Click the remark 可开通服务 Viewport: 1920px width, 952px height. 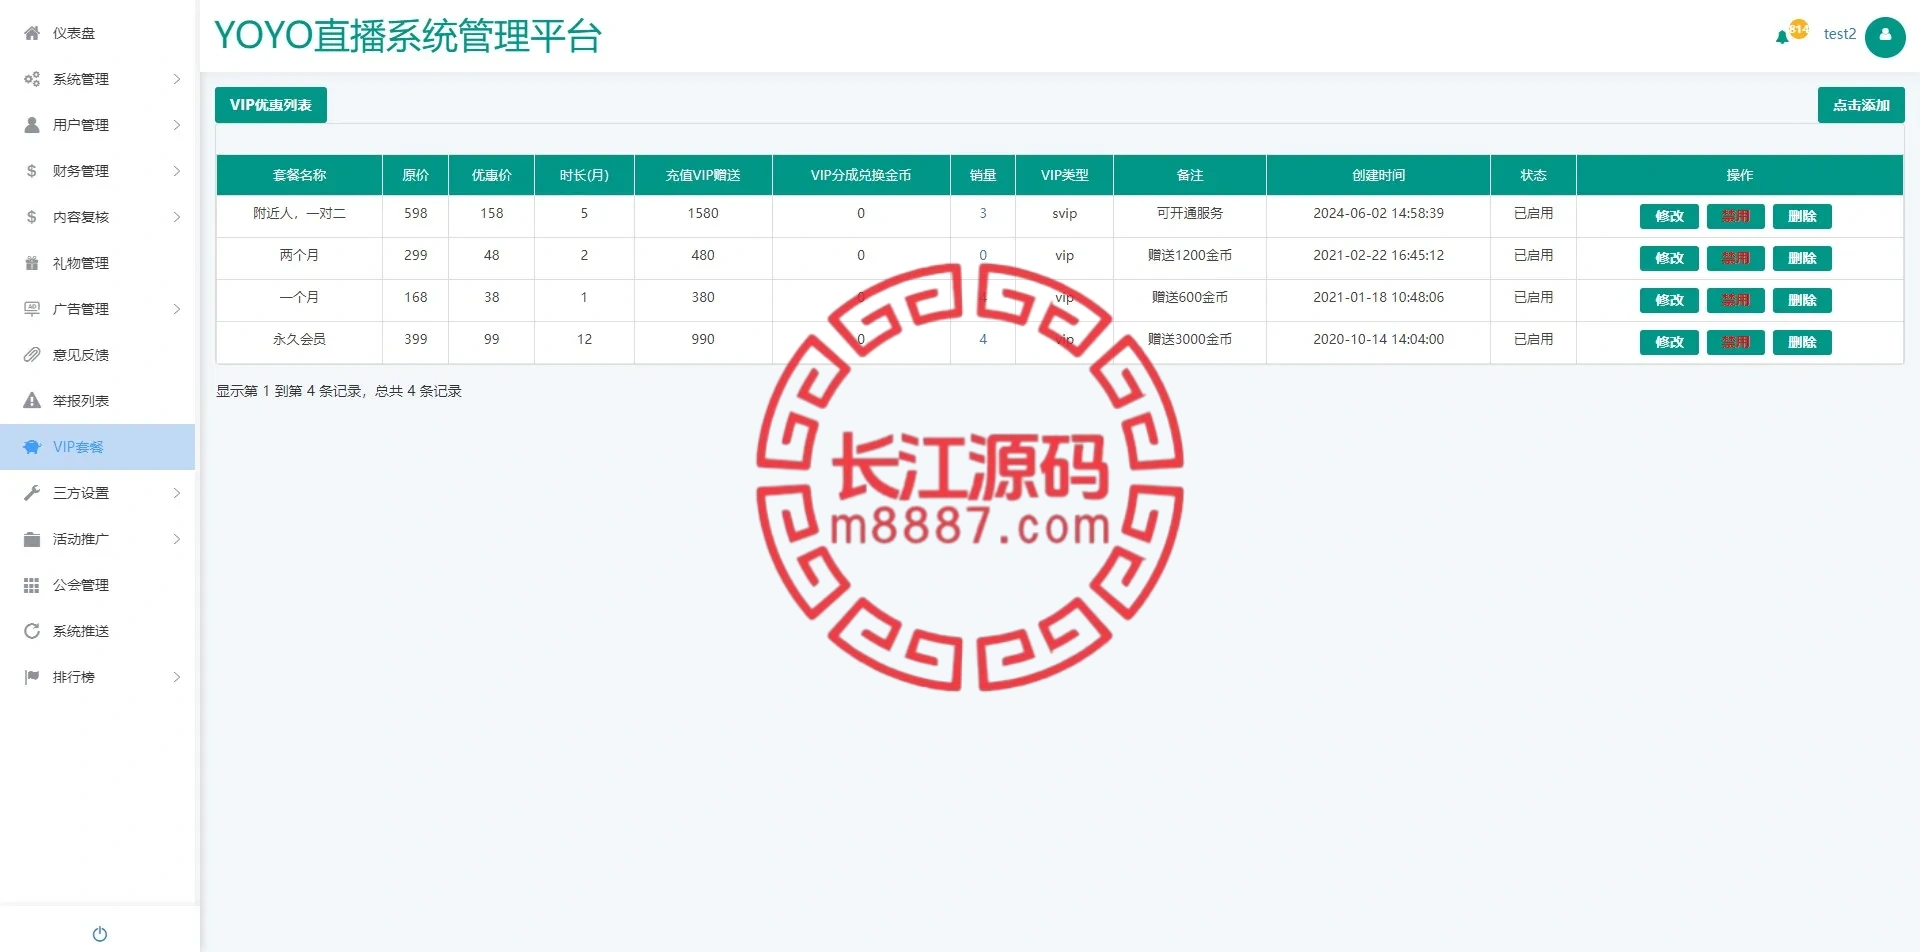(x=1190, y=213)
